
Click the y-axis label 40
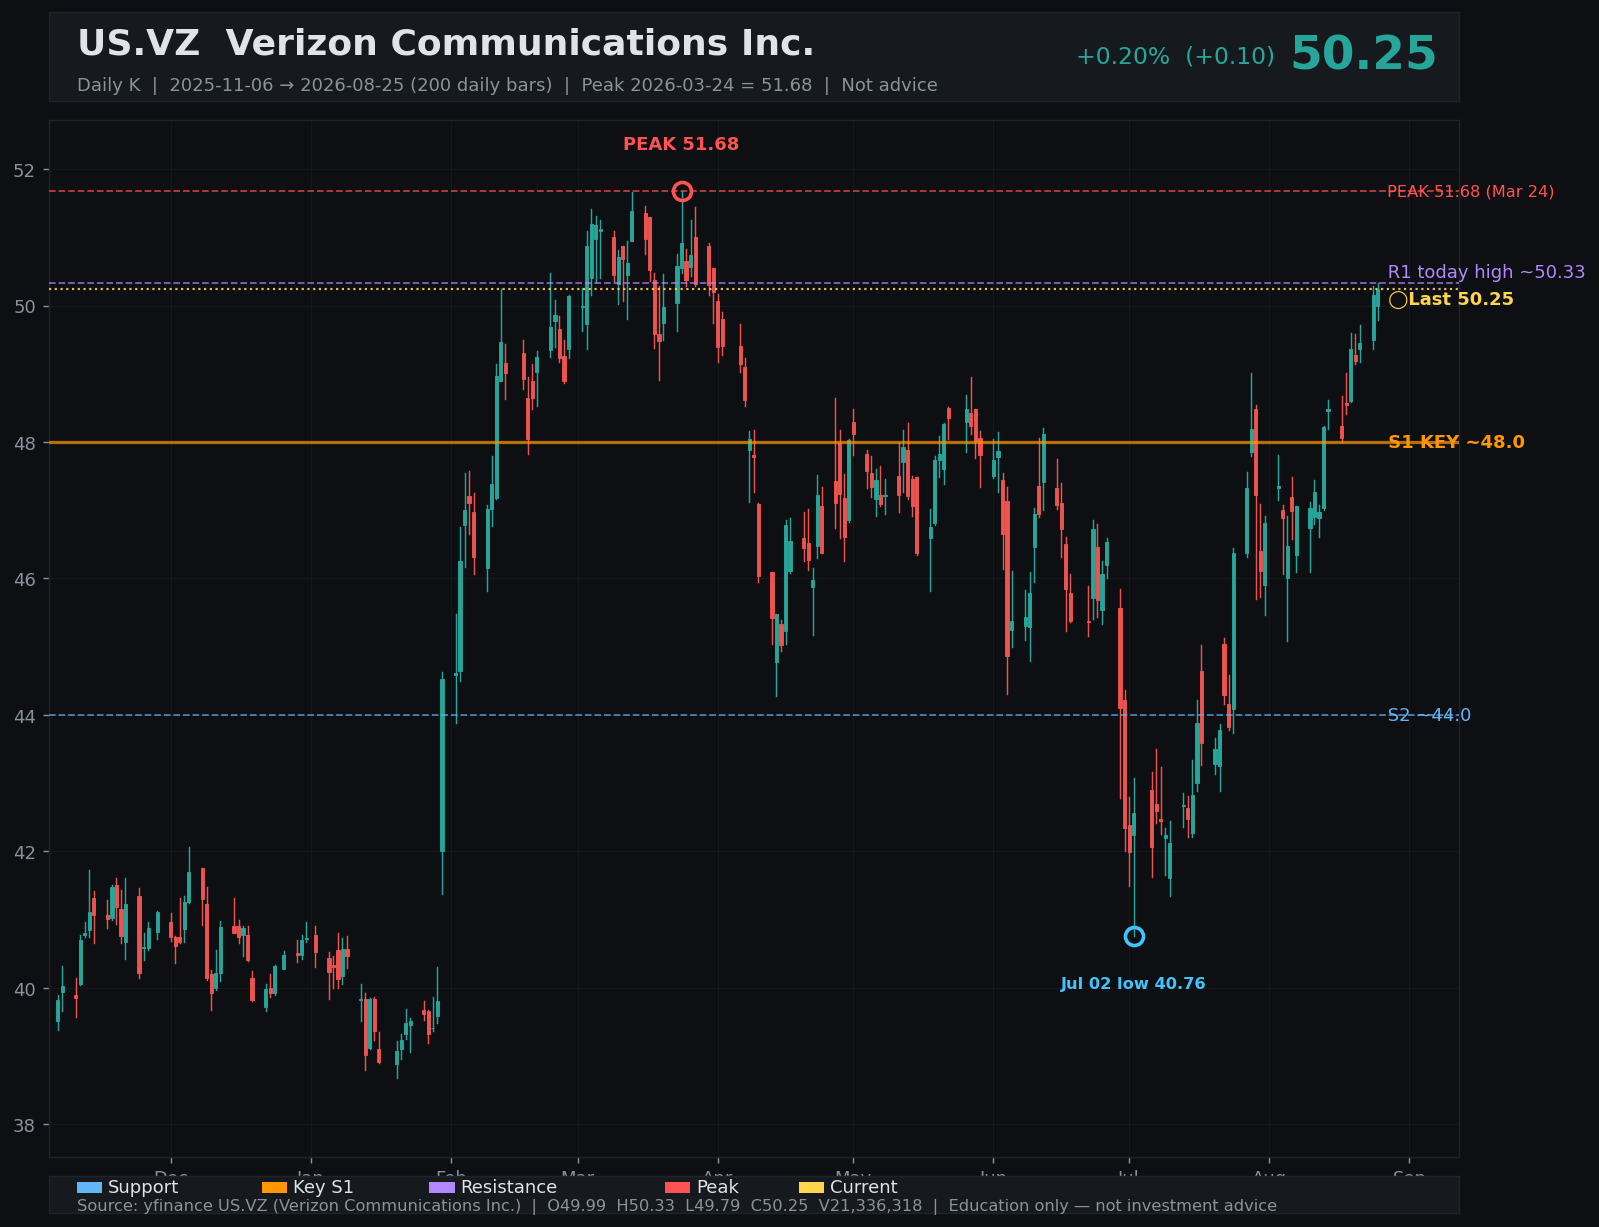click(x=24, y=989)
